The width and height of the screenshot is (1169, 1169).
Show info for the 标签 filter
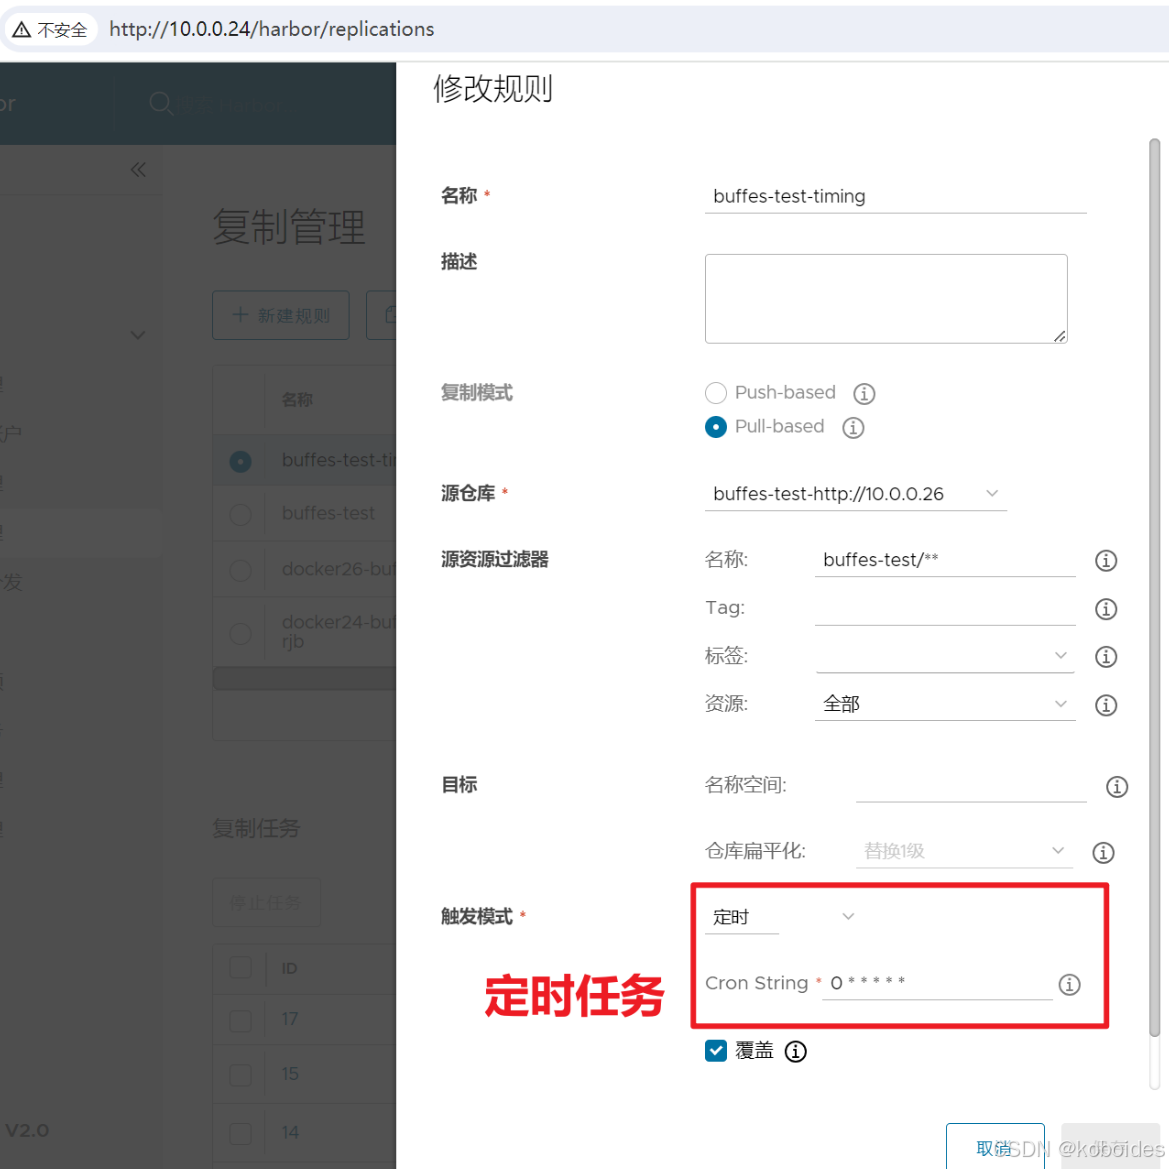pos(1106,656)
